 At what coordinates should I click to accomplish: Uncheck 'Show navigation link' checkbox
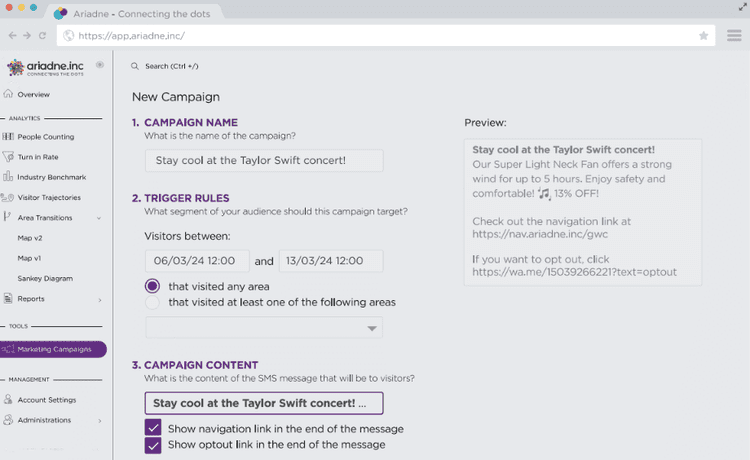(153, 428)
